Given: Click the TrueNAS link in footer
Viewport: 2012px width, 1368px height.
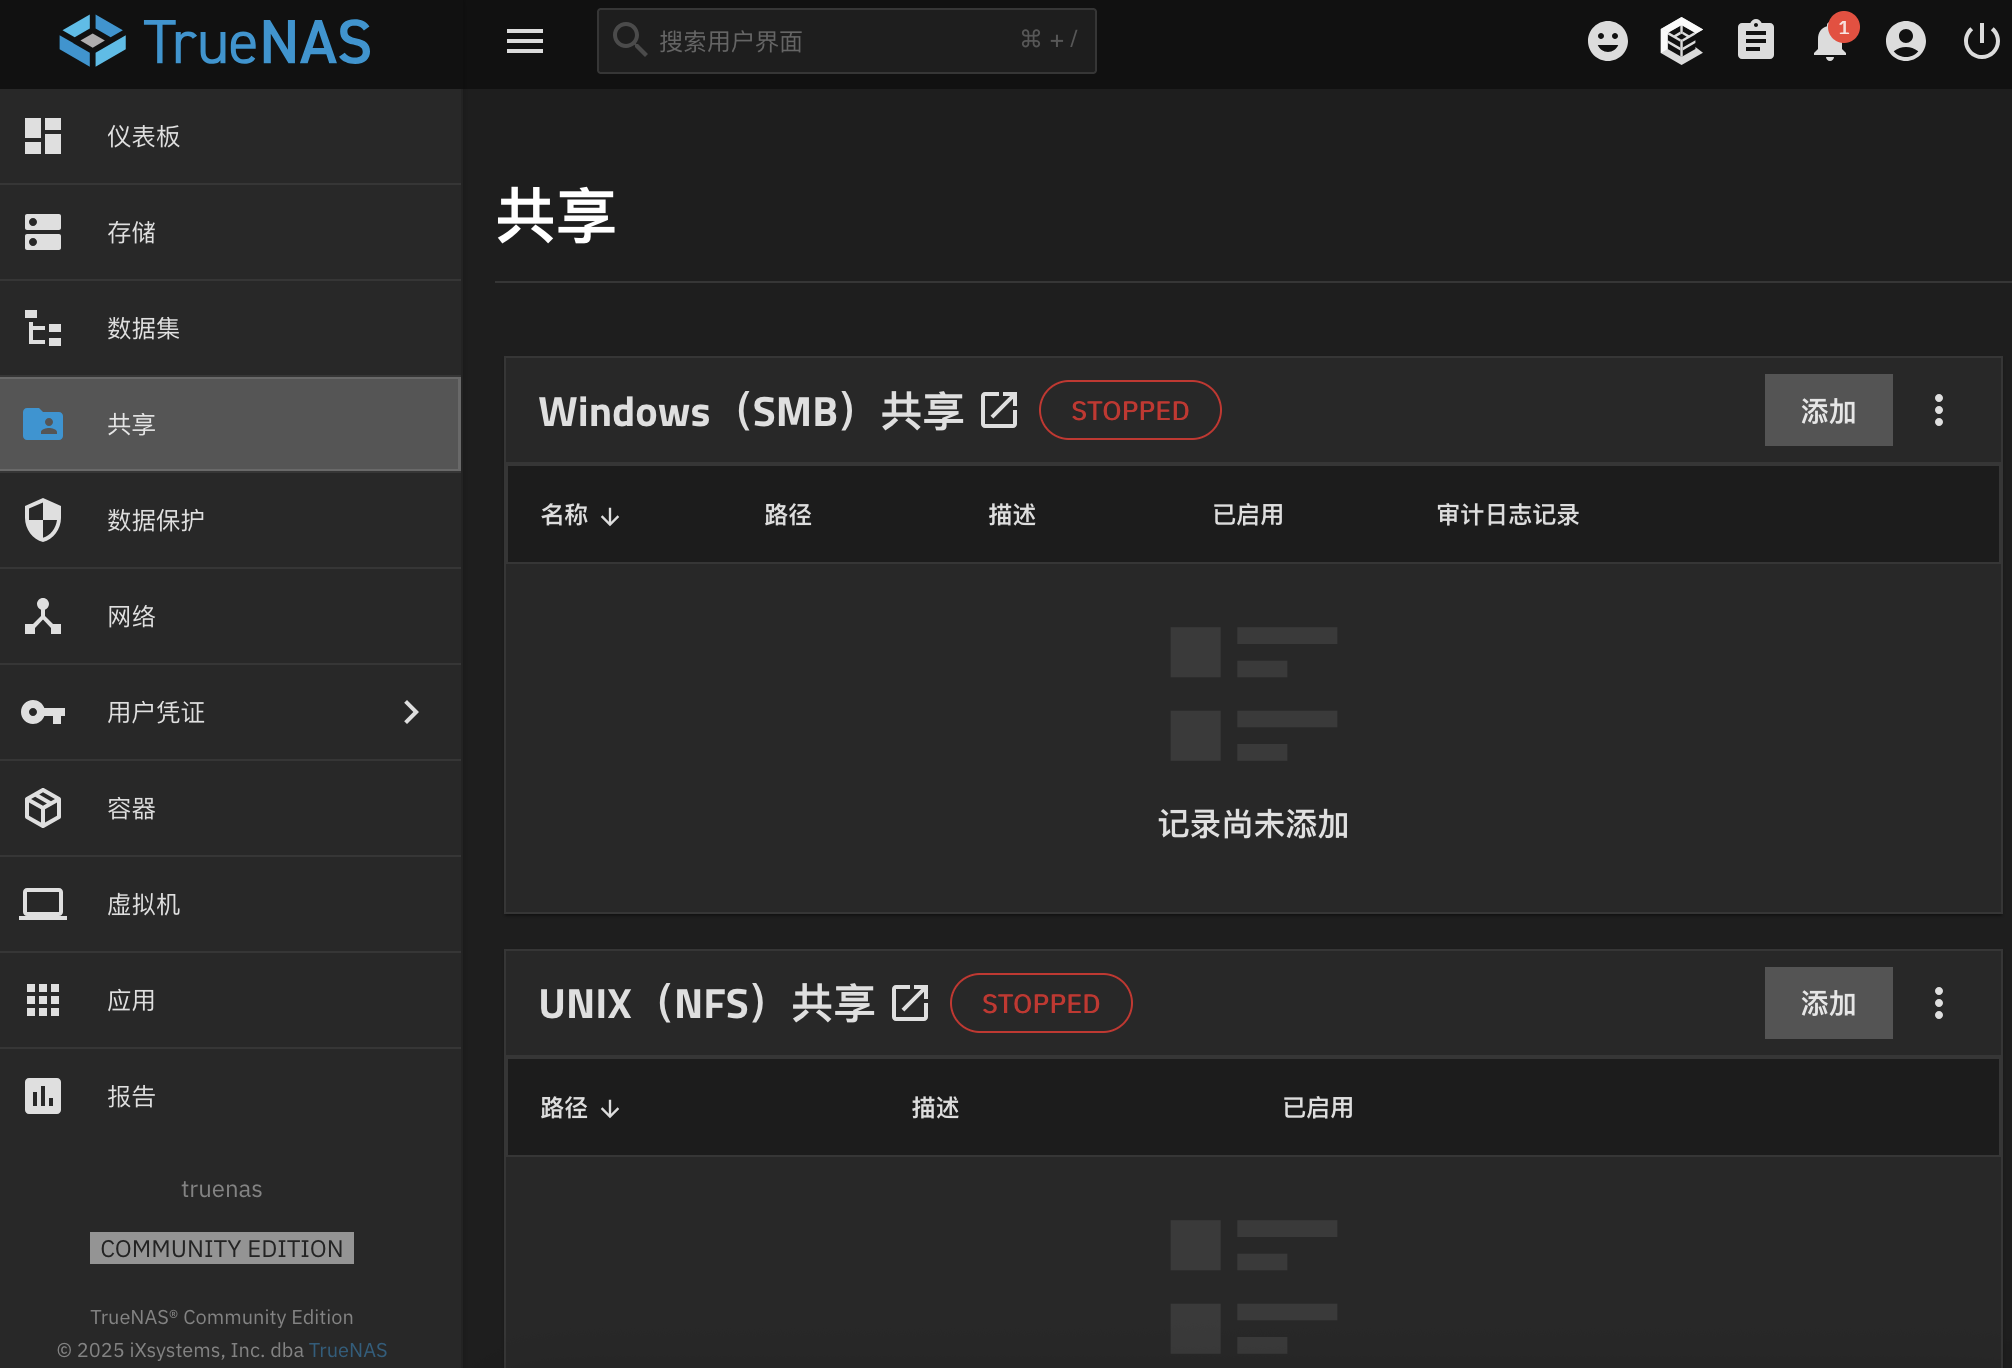Looking at the screenshot, I should point(347,1350).
